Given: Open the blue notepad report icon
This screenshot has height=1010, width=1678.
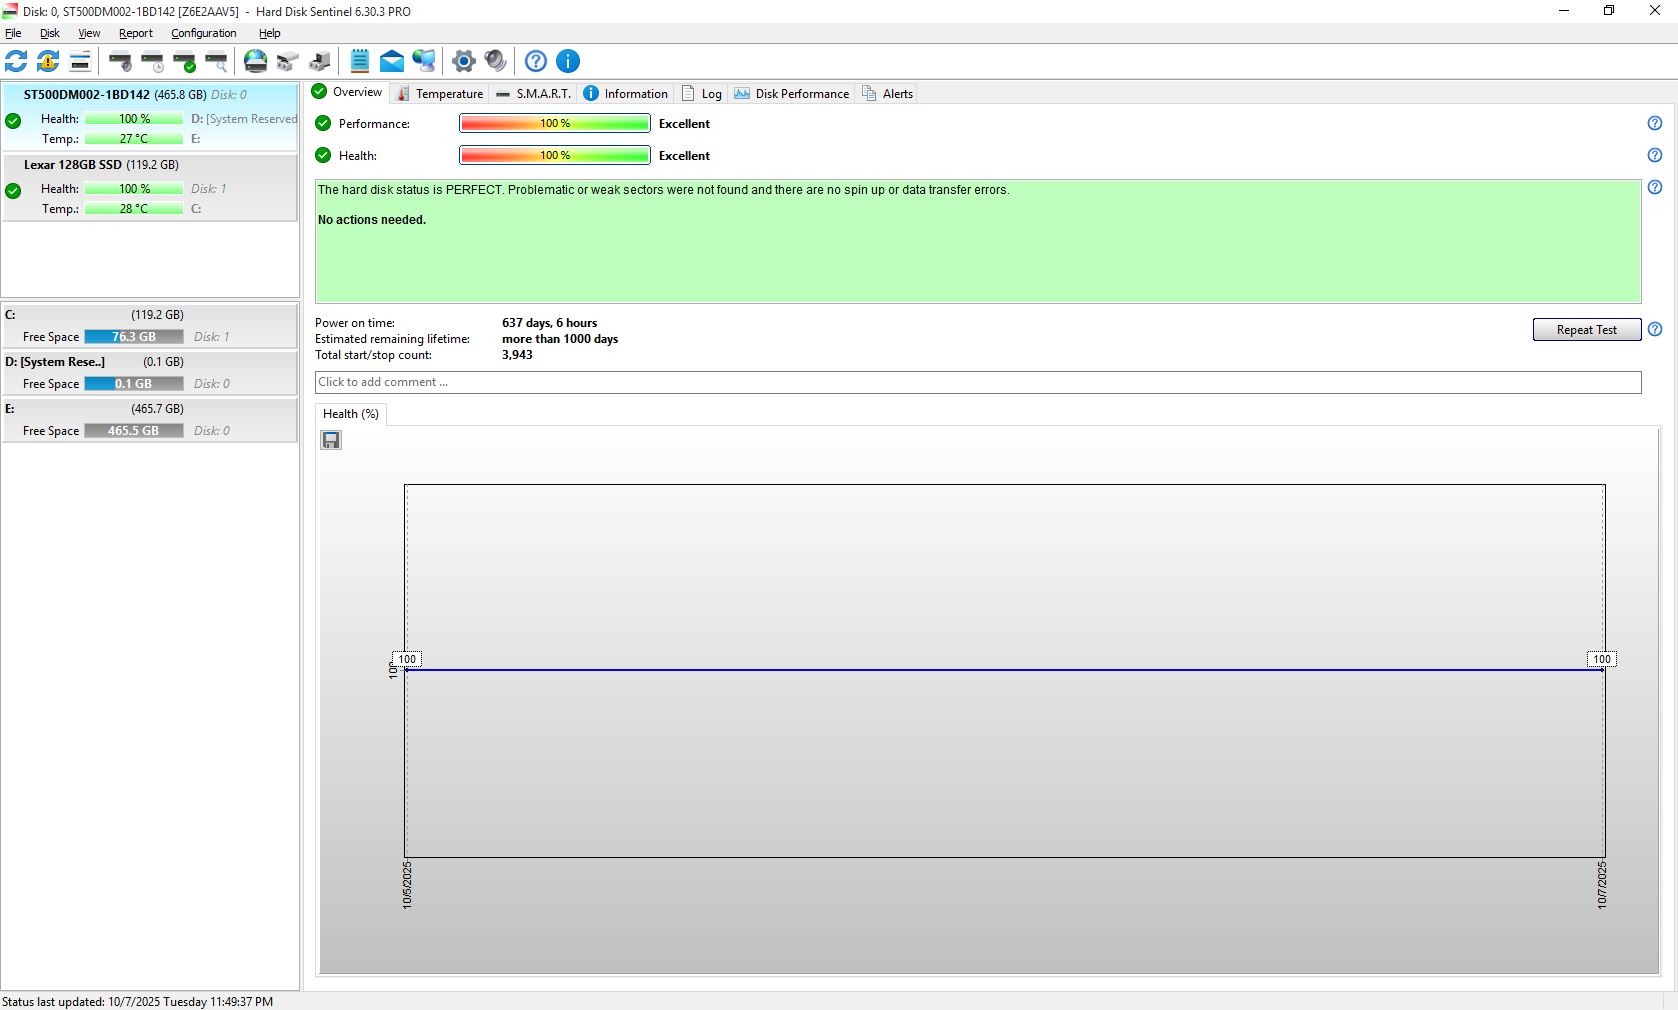Looking at the screenshot, I should [360, 61].
